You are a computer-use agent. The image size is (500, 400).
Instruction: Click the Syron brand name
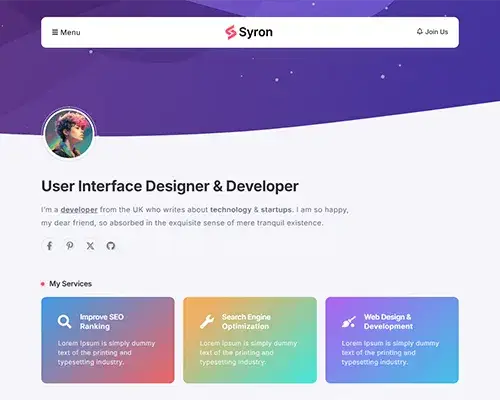256,32
